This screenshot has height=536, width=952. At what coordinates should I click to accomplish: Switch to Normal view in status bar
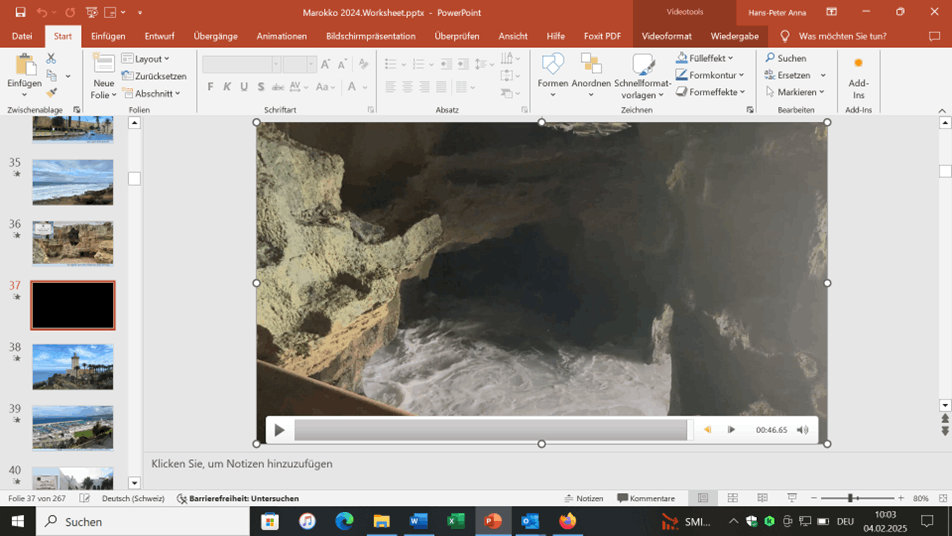(x=703, y=498)
